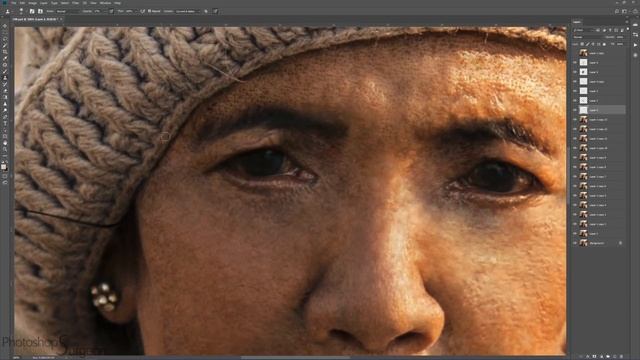
Task: Toggle the Clone Source panel icon
Action: (x=40, y=11)
